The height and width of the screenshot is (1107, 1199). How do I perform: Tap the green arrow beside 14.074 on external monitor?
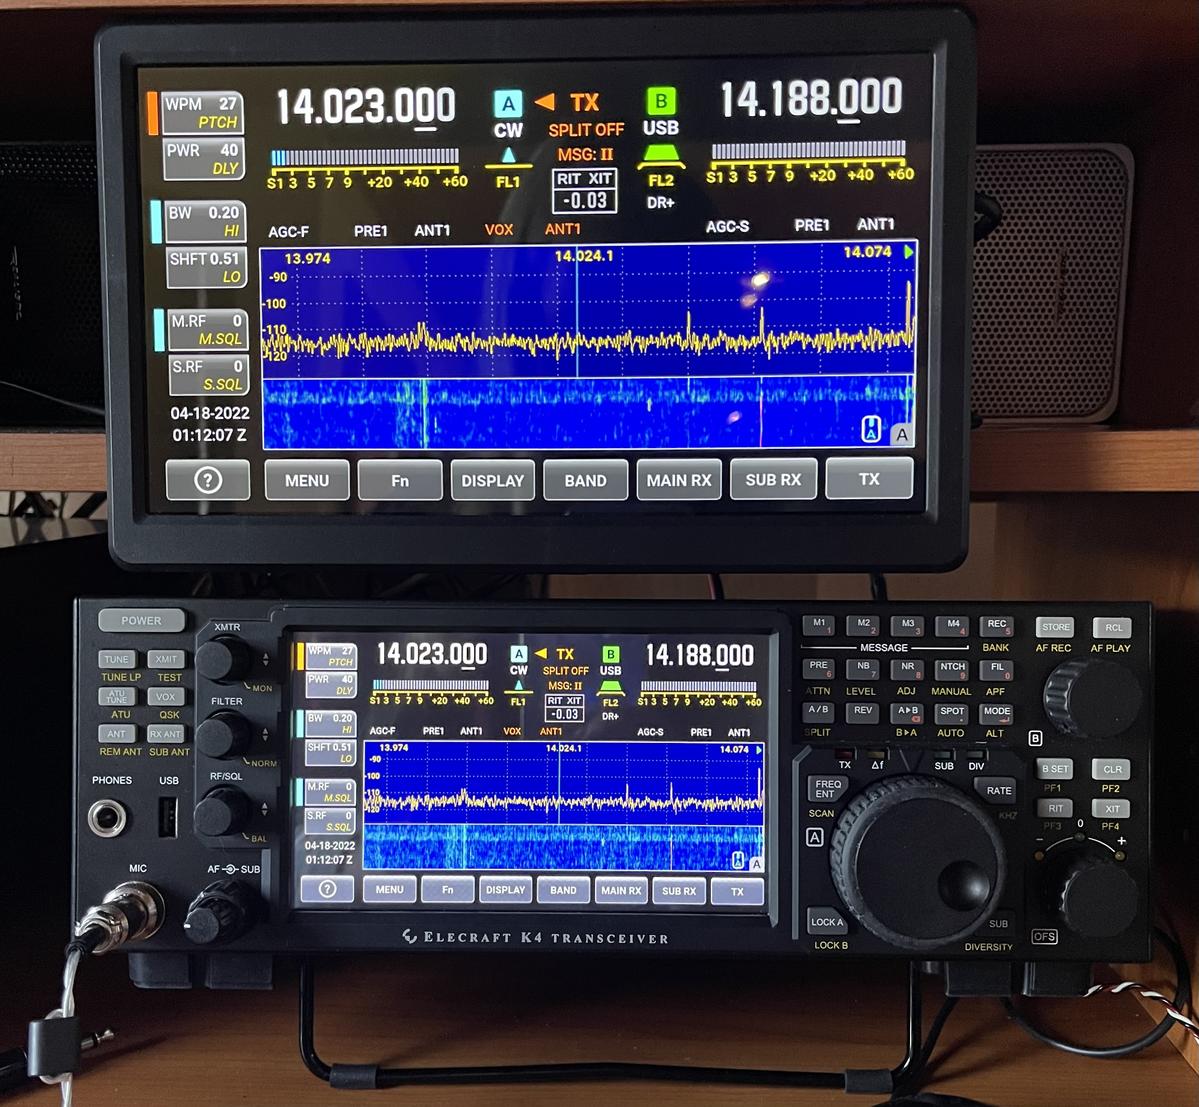[909, 253]
